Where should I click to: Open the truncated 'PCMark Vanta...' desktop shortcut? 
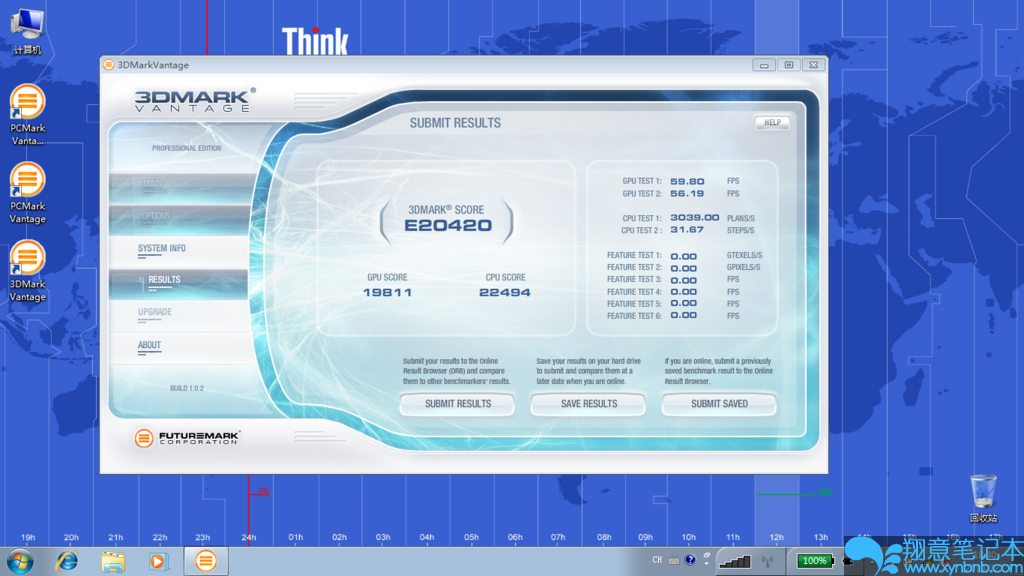click(x=27, y=115)
